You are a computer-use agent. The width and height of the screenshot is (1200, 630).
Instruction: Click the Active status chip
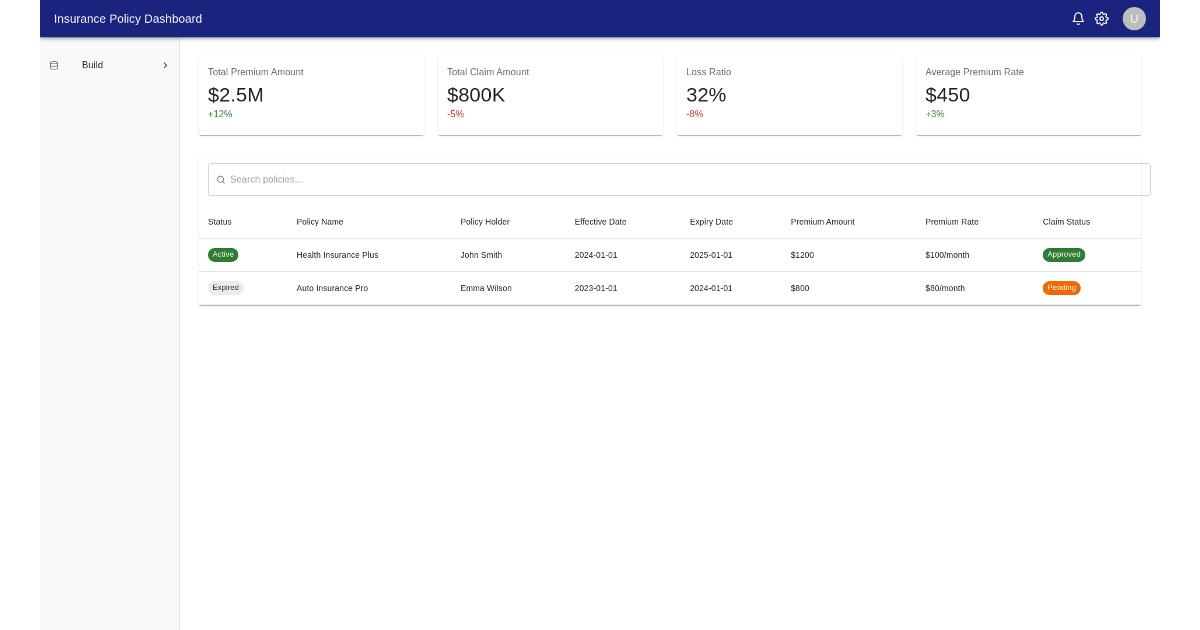(223, 255)
